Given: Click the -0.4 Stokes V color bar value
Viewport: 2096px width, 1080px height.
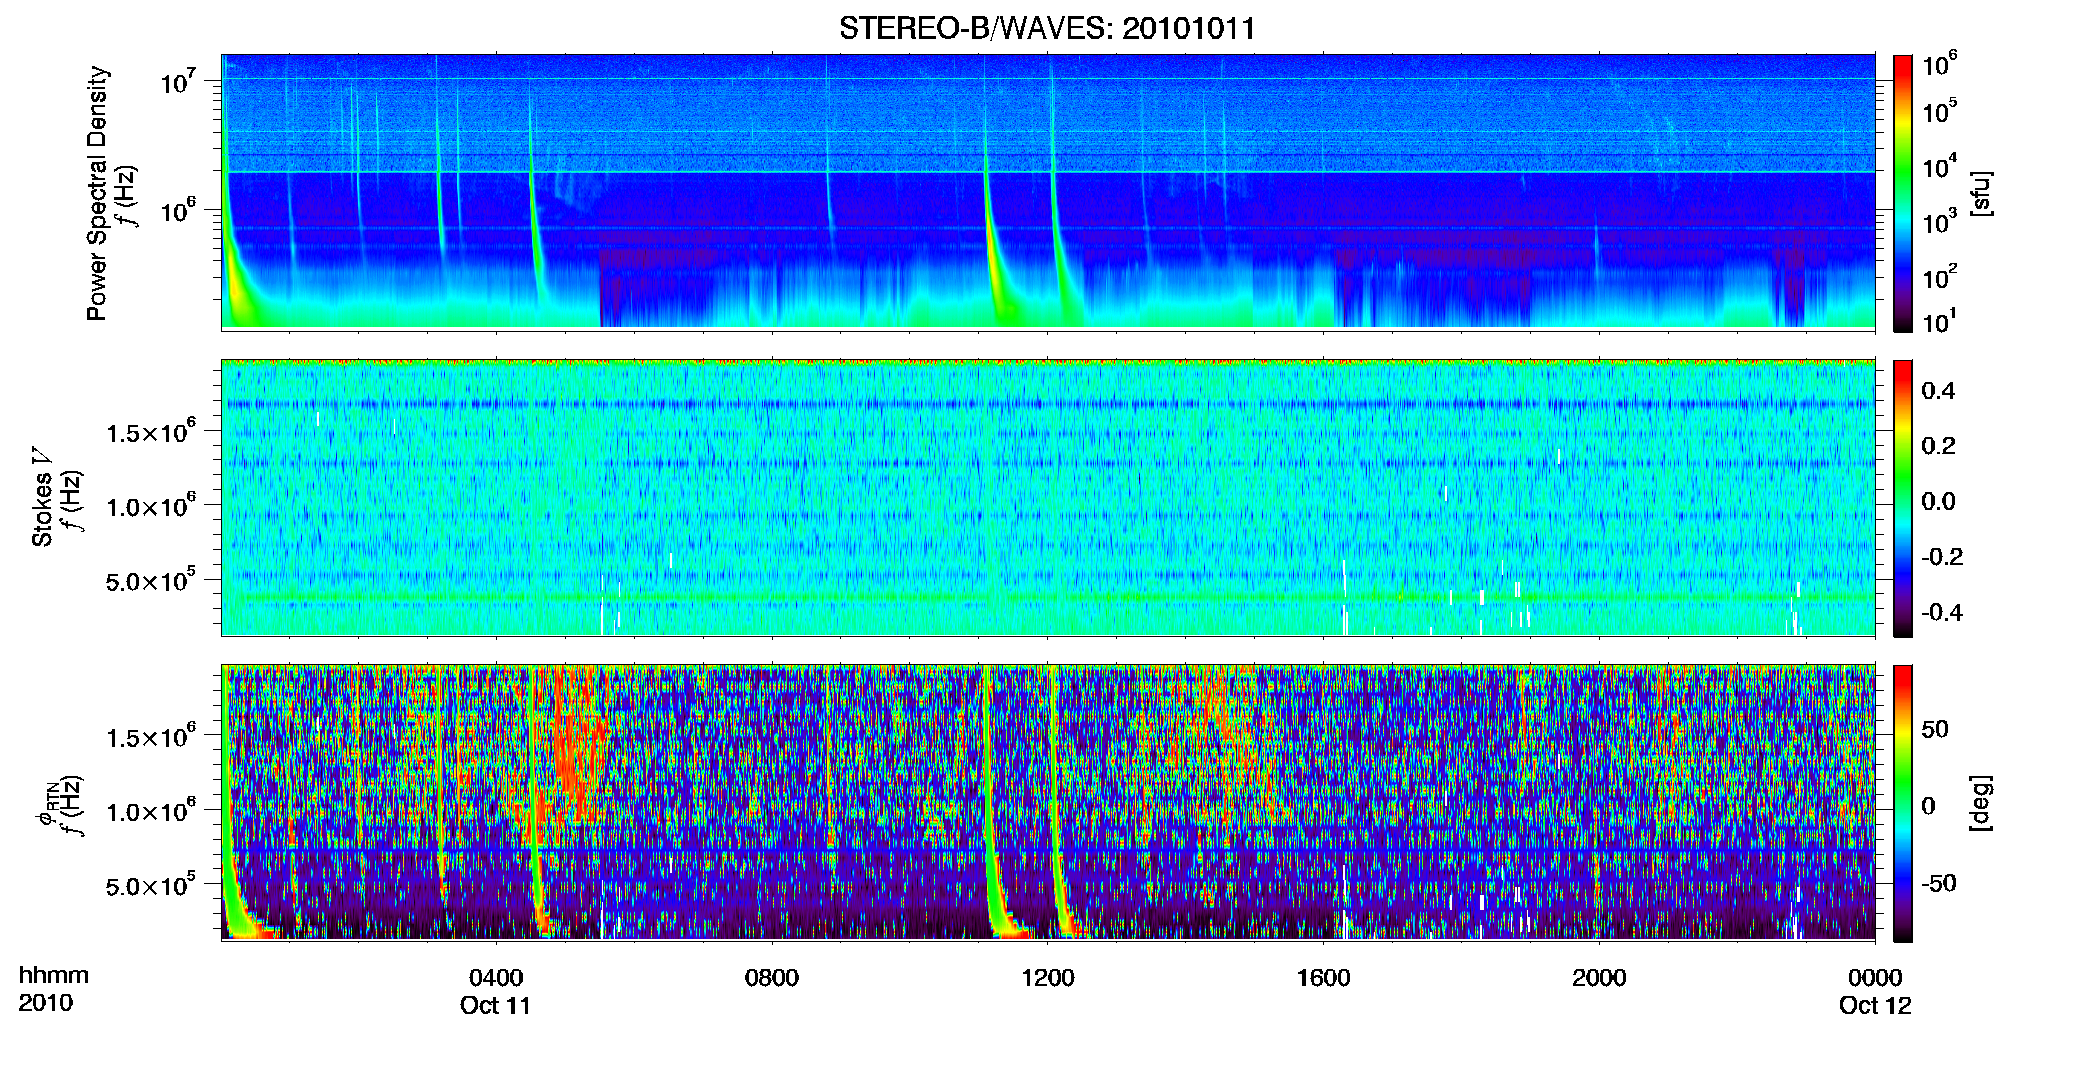Looking at the screenshot, I should click(1942, 612).
